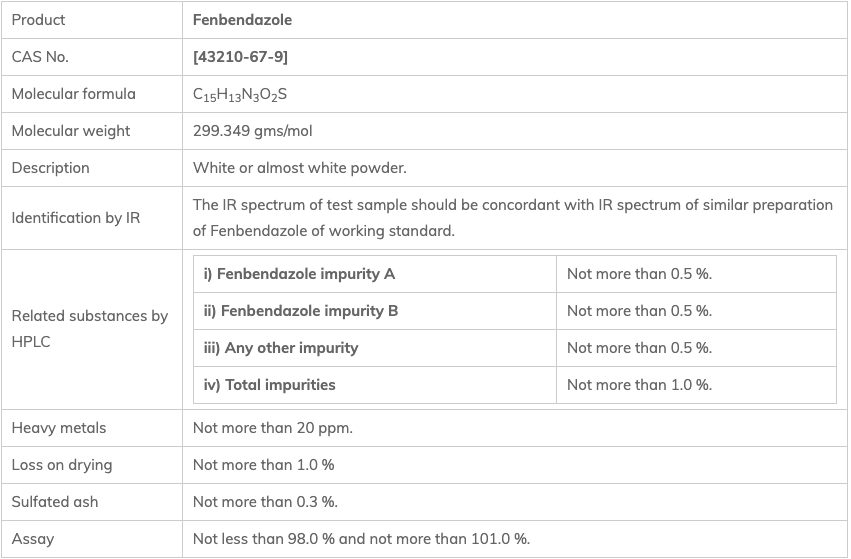Click 'Any other impurity' entry
The width and height of the screenshot is (851, 559).
click(280, 347)
